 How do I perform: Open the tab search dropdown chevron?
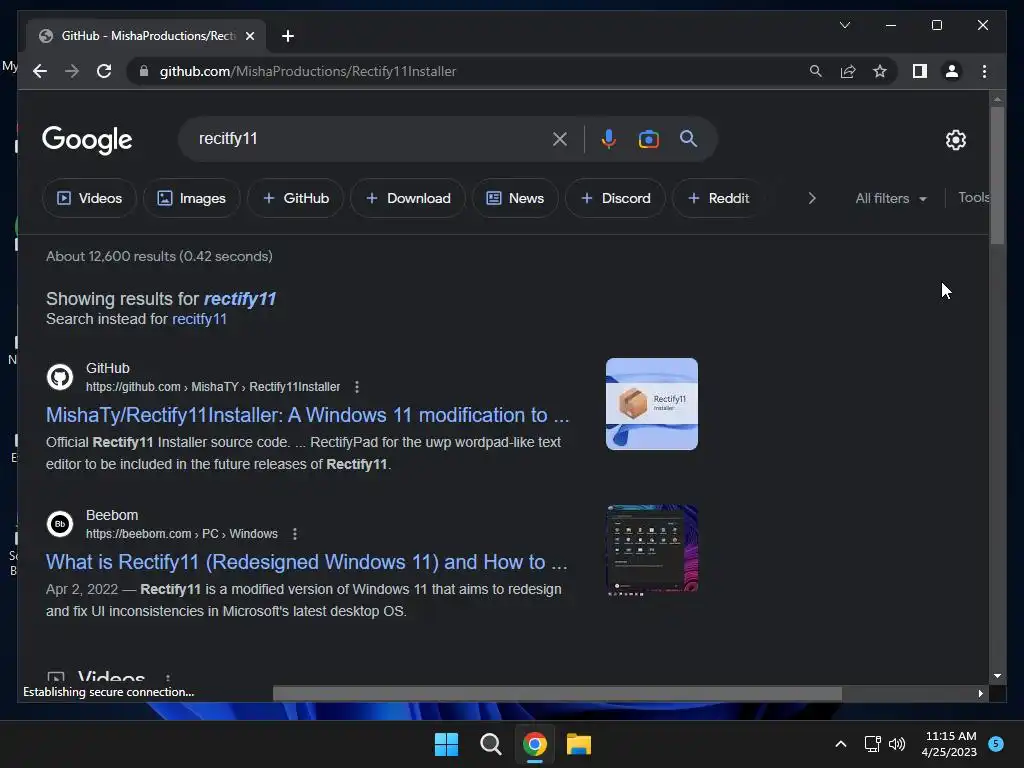click(x=844, y=25)
